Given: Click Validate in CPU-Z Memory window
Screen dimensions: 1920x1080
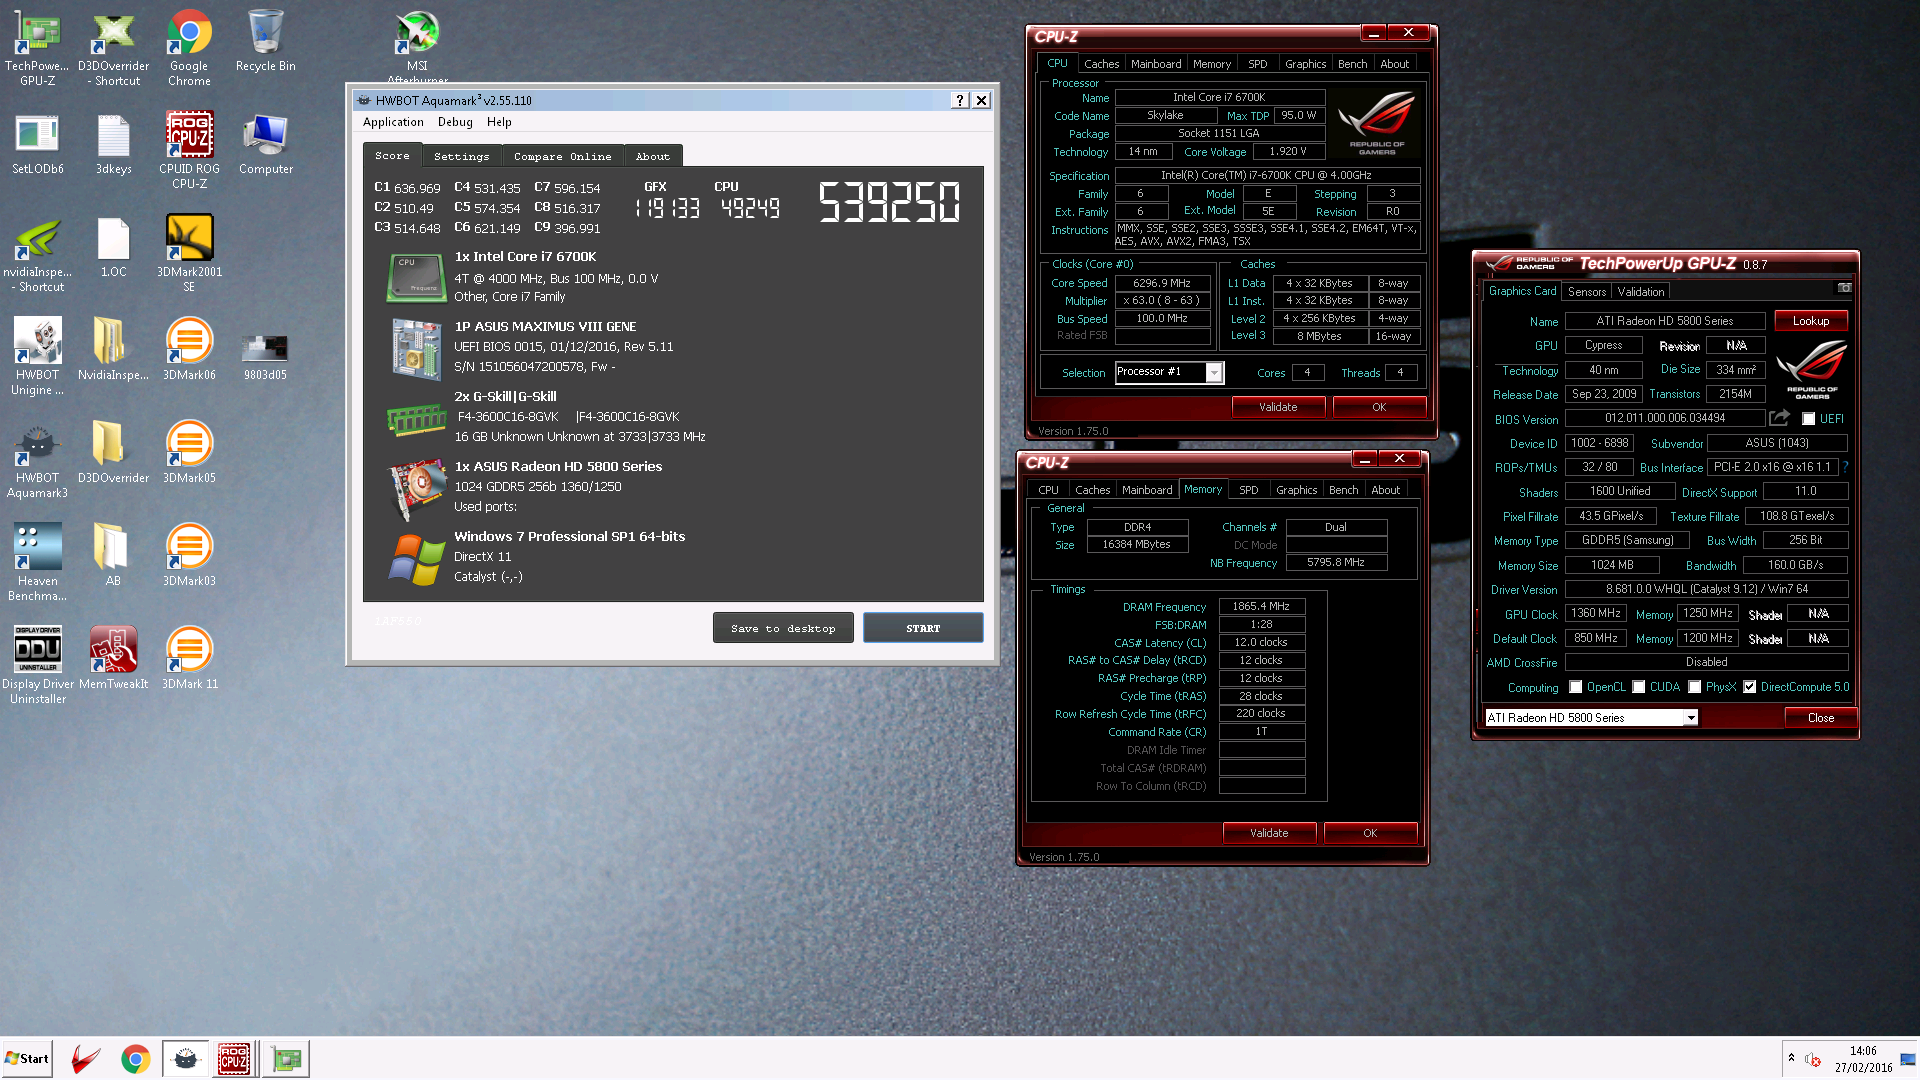Looking at the screenshot, I should pos(1269,833).
